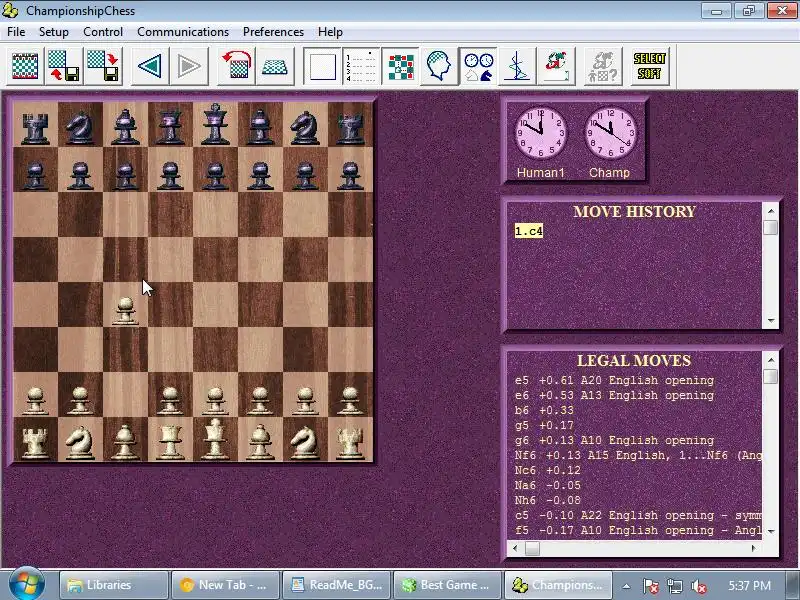Screen dimensions: 800x600
Task: Open the Setup menu
Action: (54, 32)
